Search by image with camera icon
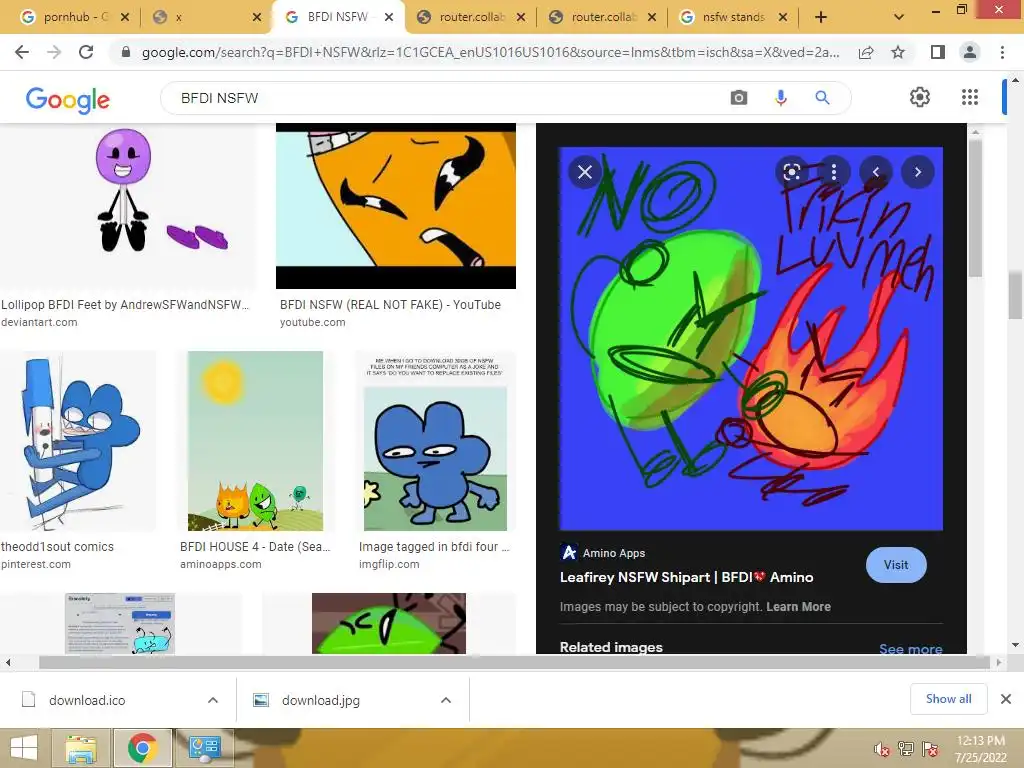Viewport: 1024px width, 768px height. pyautogui.click(x=739, y=98)
